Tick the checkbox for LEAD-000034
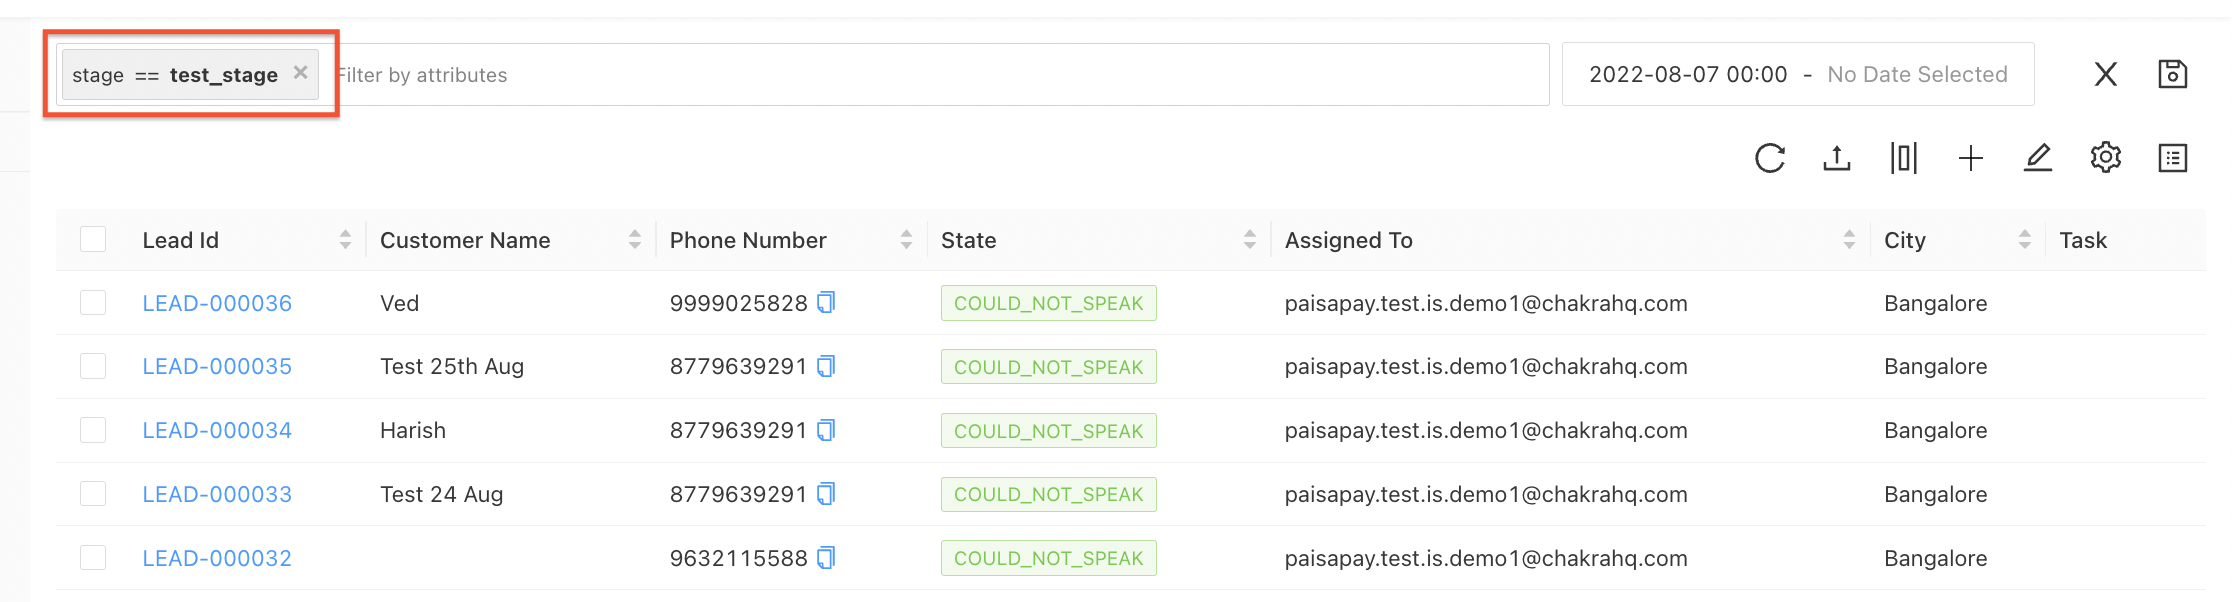2232x602 pixels. (x=93, y=430)
